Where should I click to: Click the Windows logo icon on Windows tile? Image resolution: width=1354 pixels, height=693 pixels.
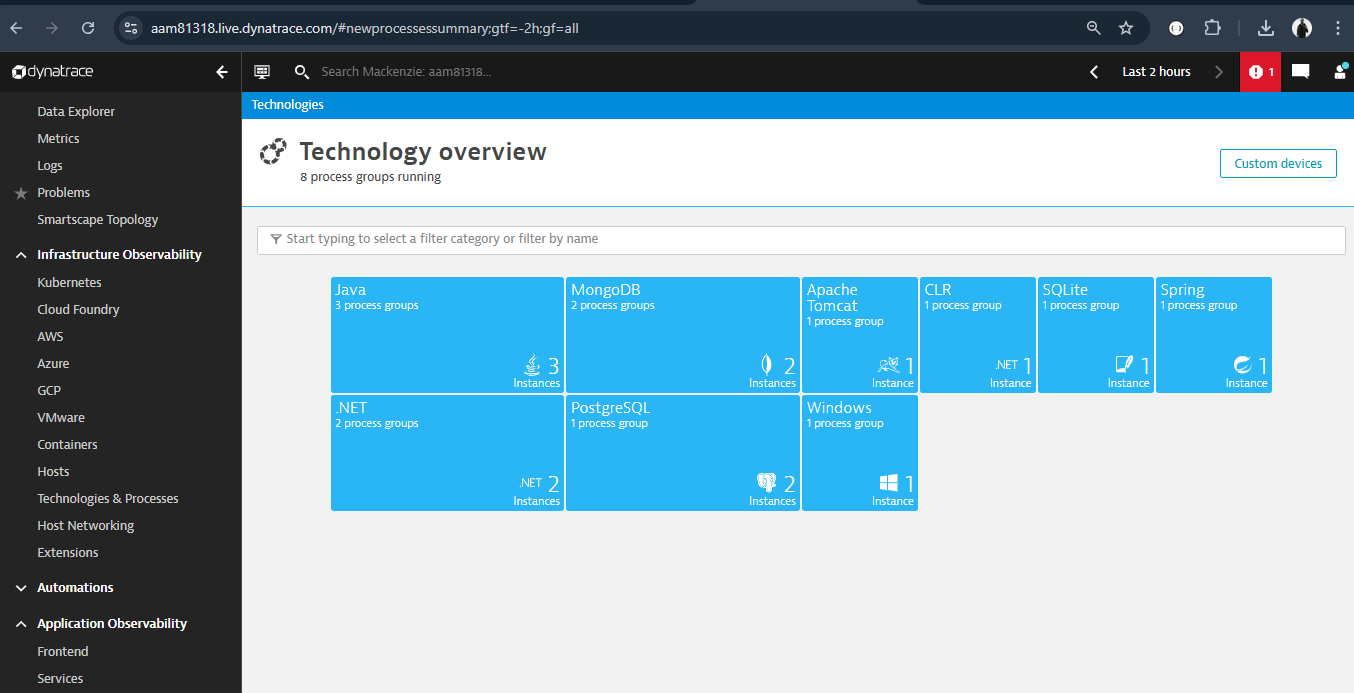(889, 484)
